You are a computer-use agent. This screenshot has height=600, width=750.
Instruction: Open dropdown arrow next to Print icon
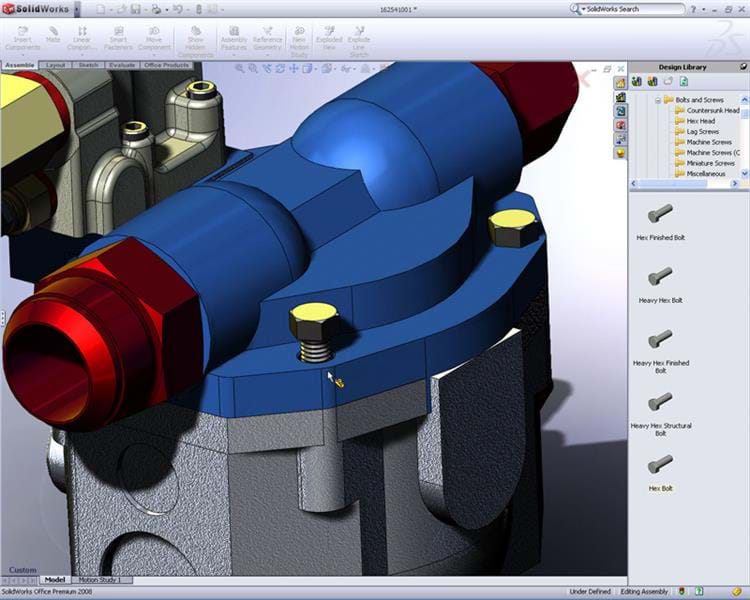167,10
